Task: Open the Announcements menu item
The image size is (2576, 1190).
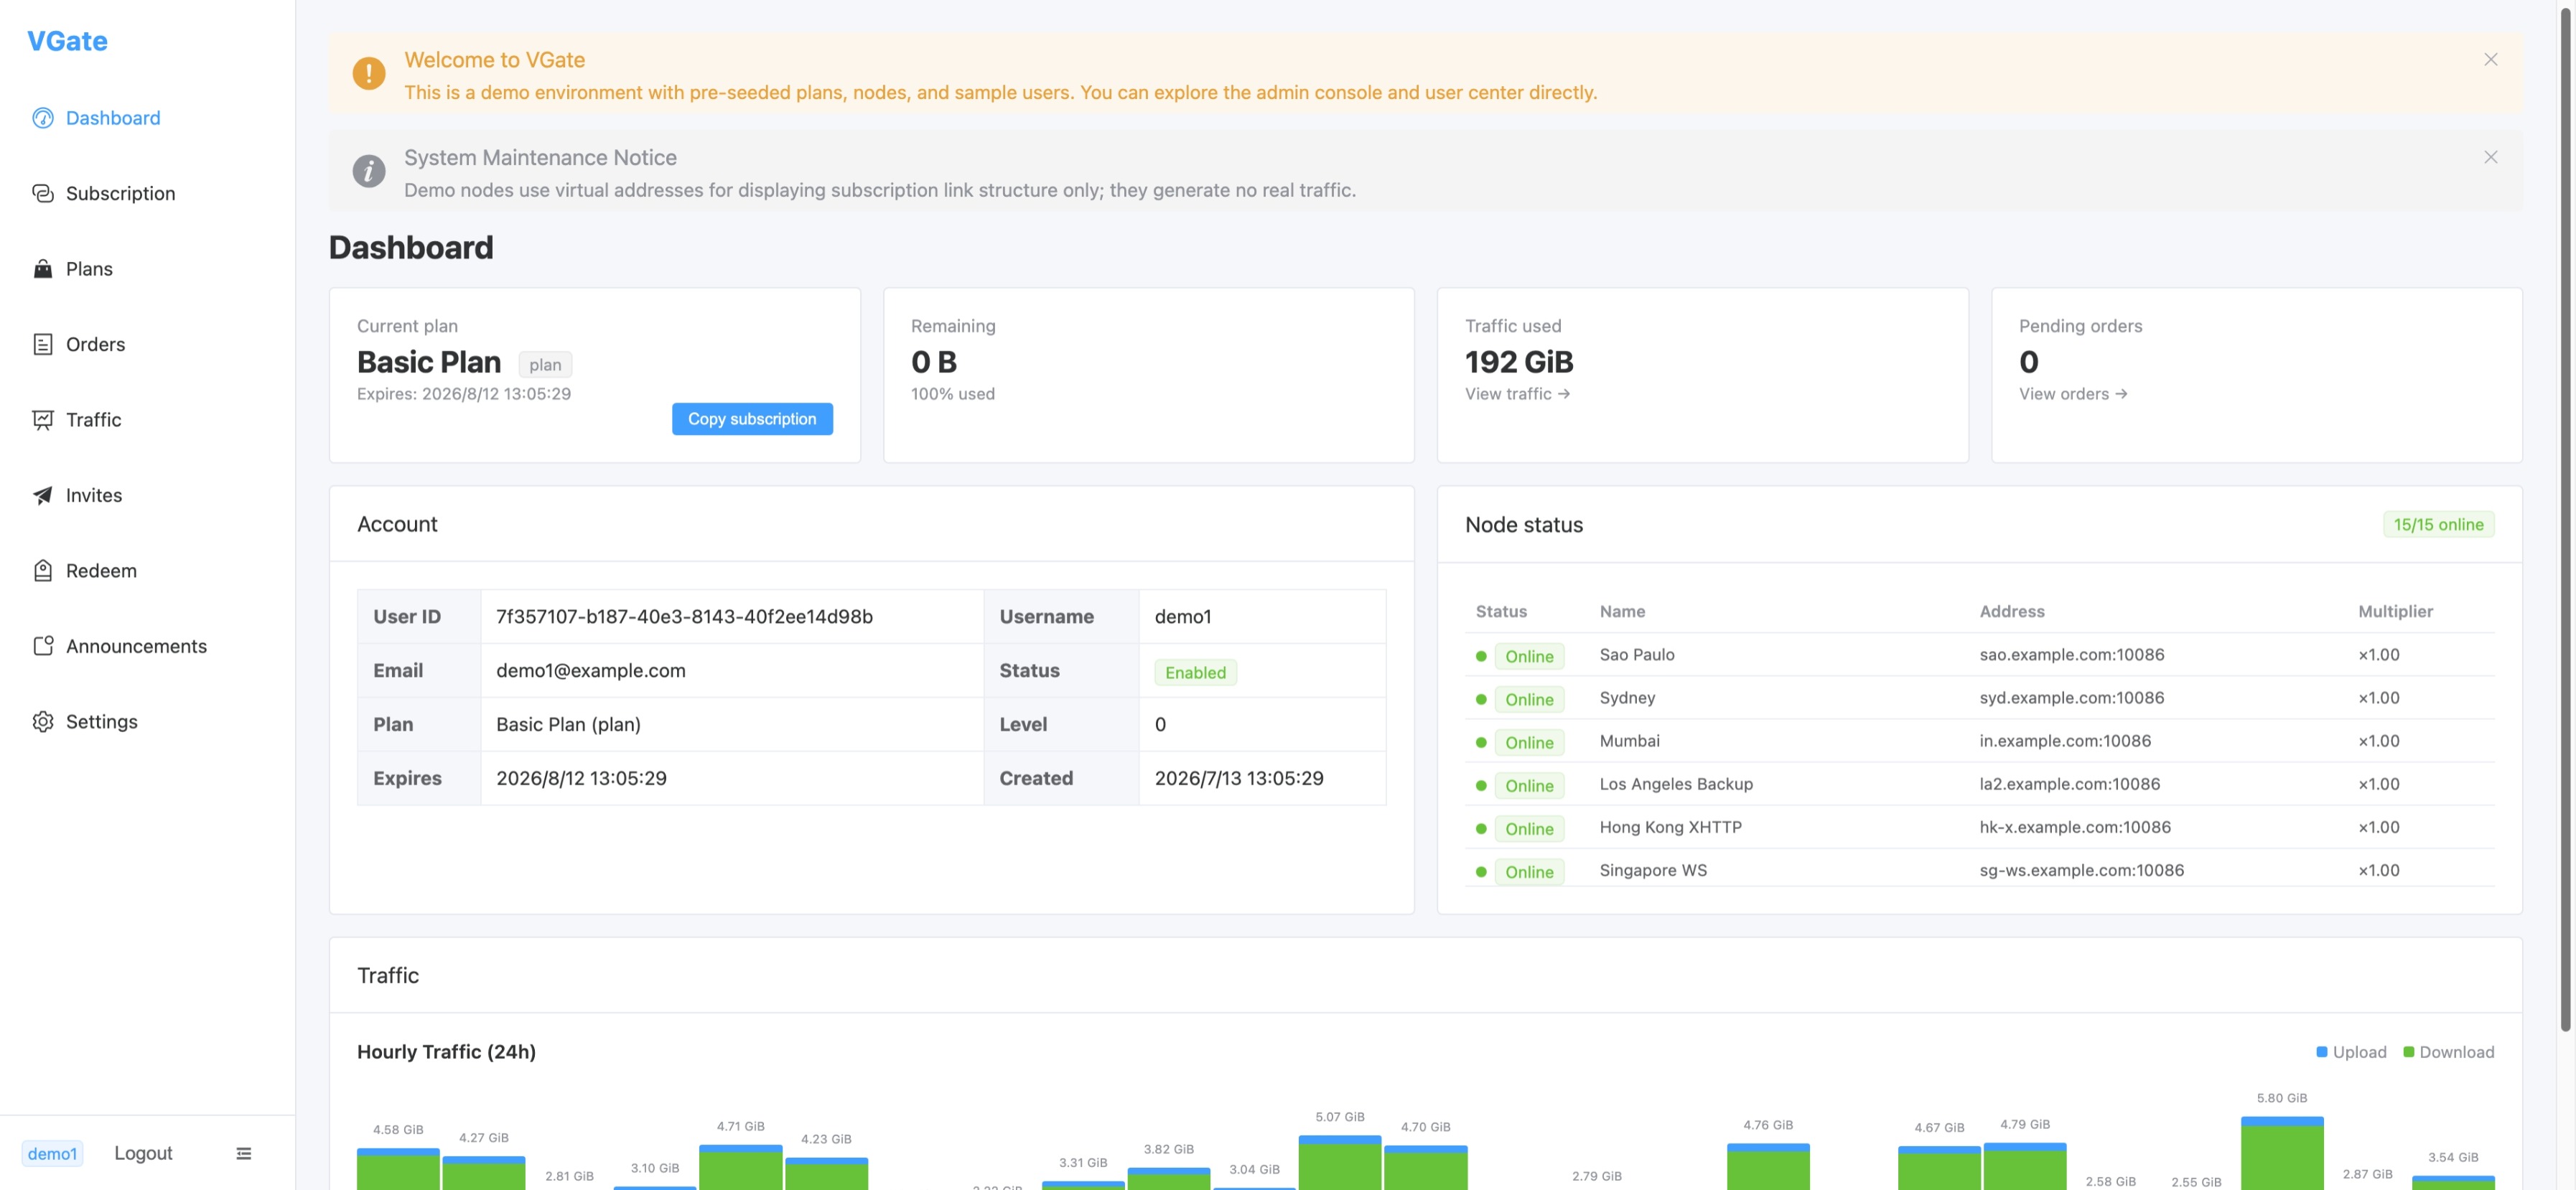Action: [x=147, y=646]
